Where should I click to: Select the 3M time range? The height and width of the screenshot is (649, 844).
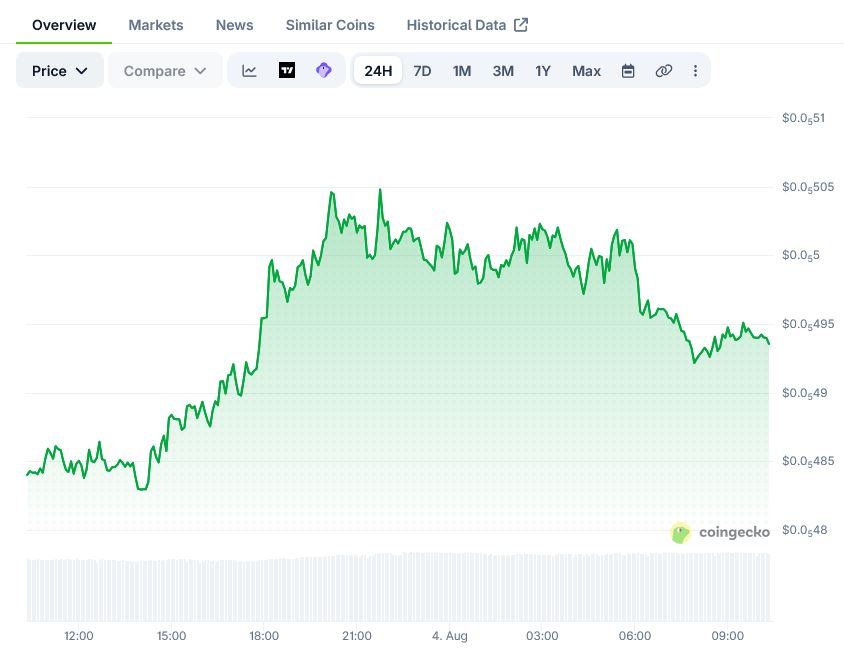tap(503, 70)
